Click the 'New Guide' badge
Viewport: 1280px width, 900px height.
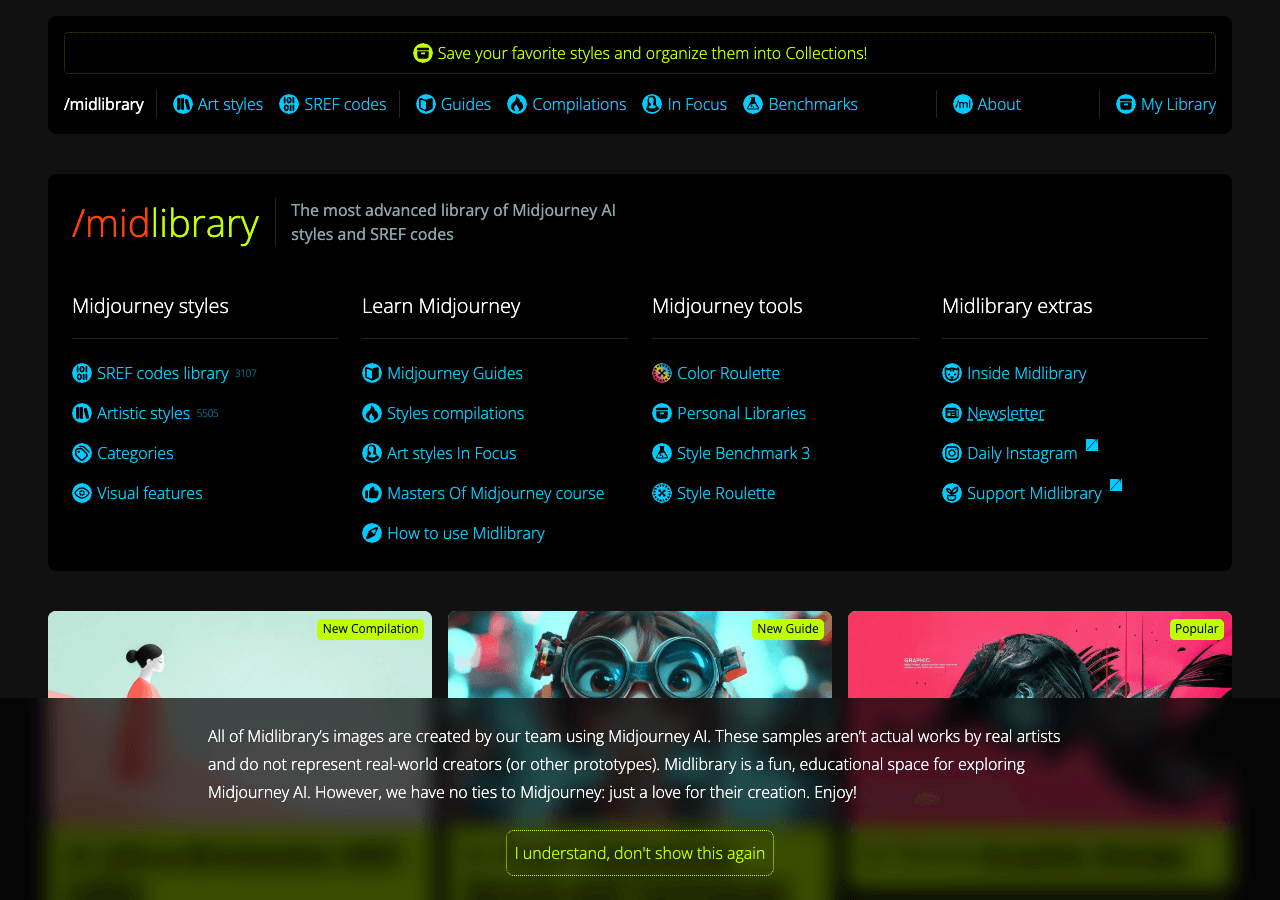coord(788,629)
